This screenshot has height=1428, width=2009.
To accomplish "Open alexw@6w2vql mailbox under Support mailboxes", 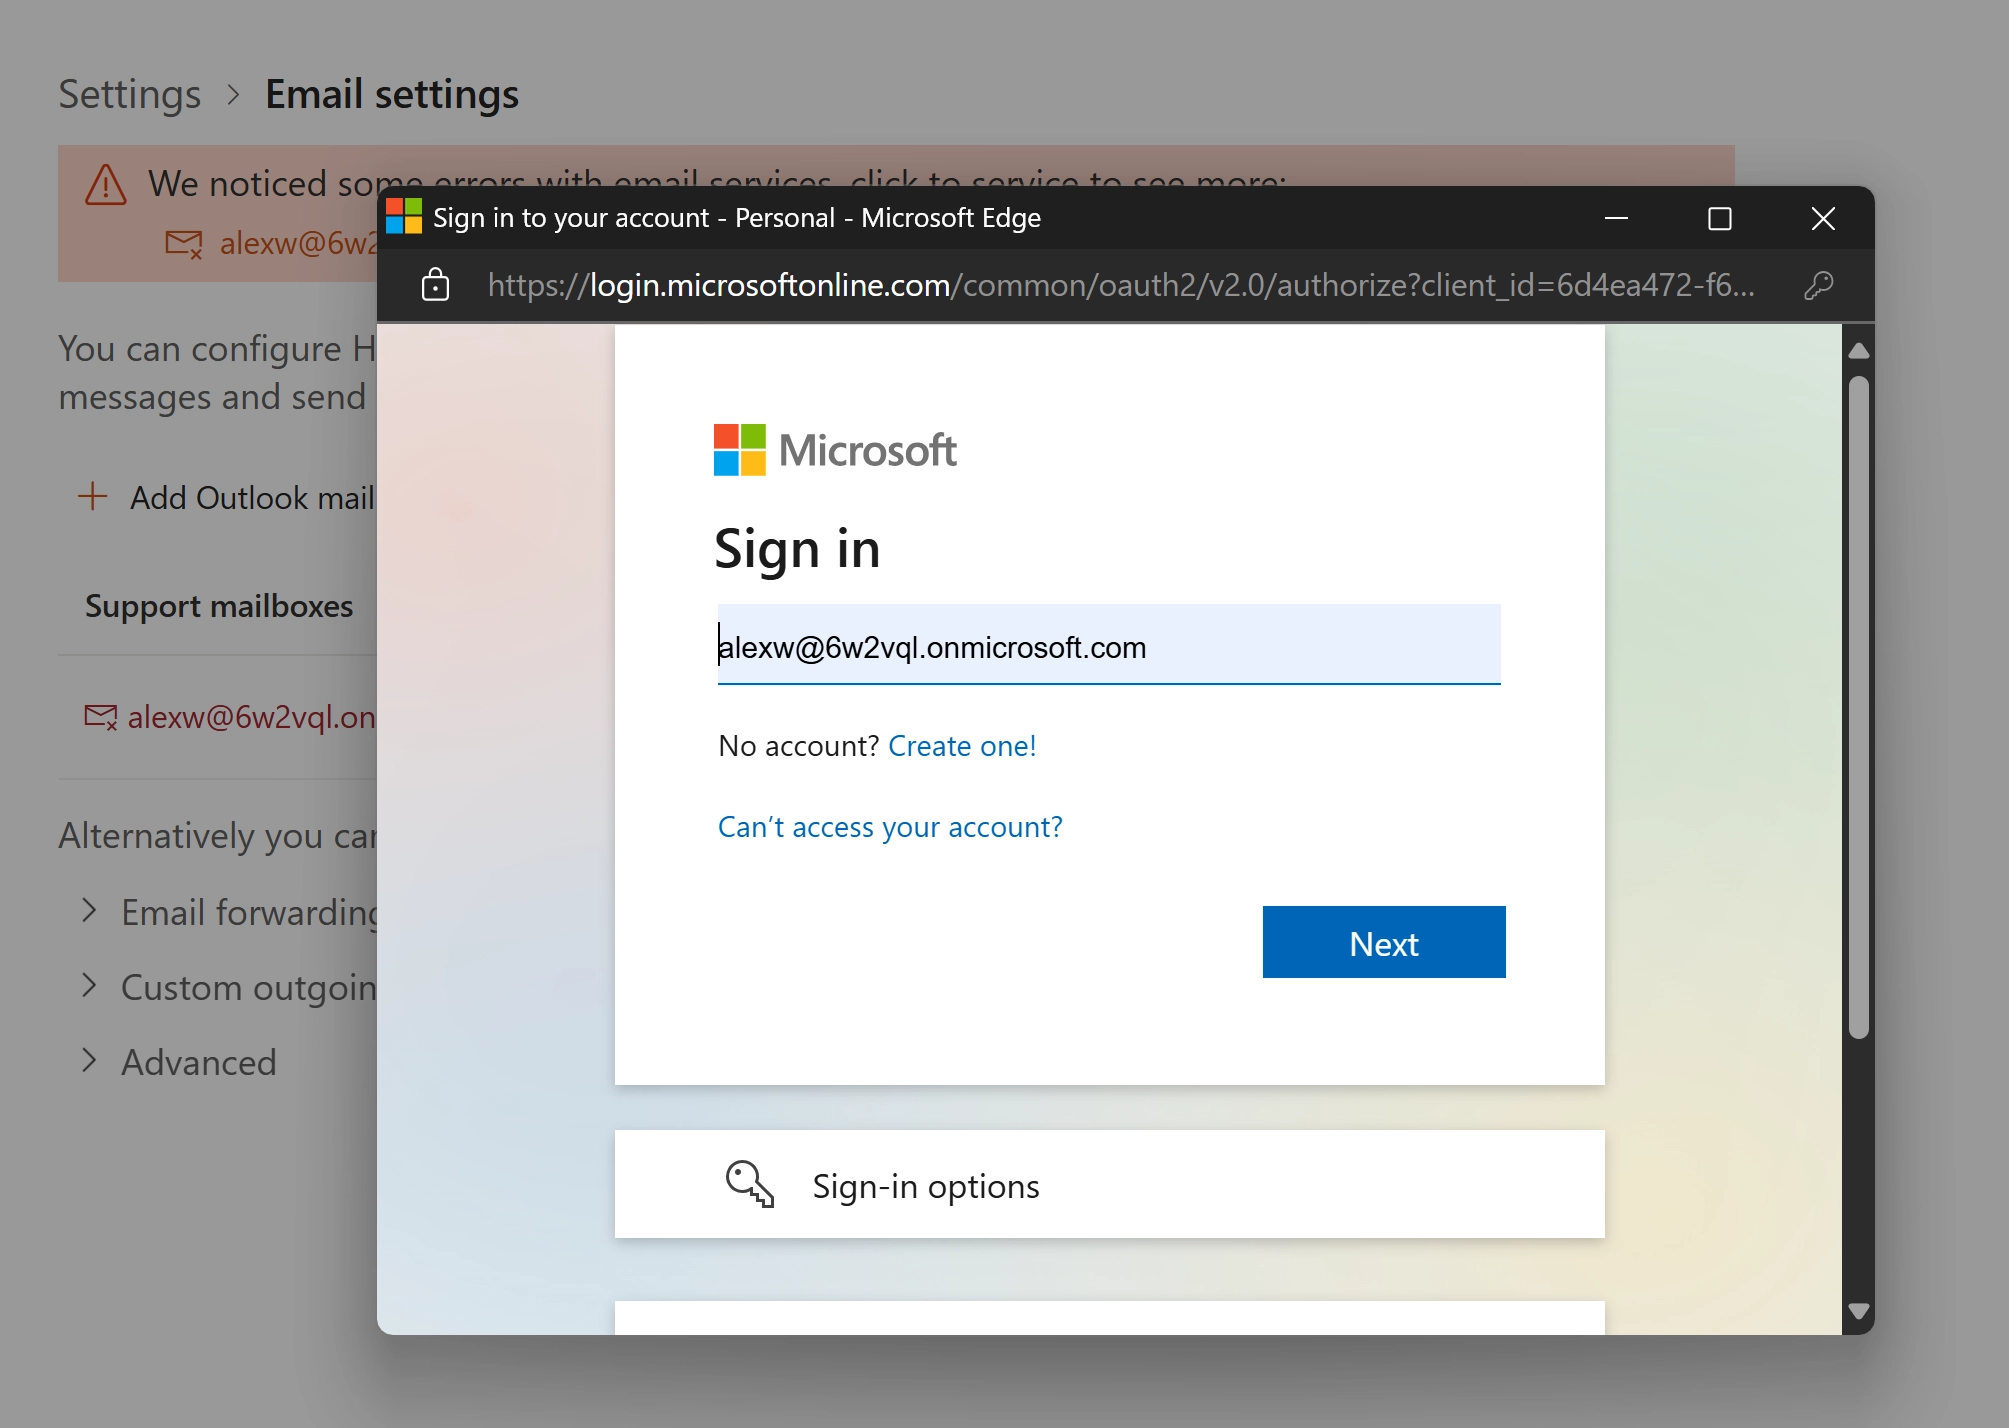I will 251,717.
